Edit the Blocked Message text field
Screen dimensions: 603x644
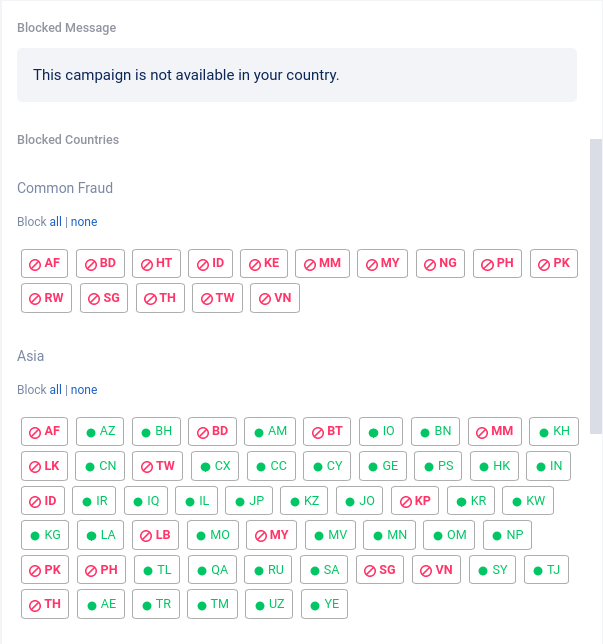[x=297, y=75]
